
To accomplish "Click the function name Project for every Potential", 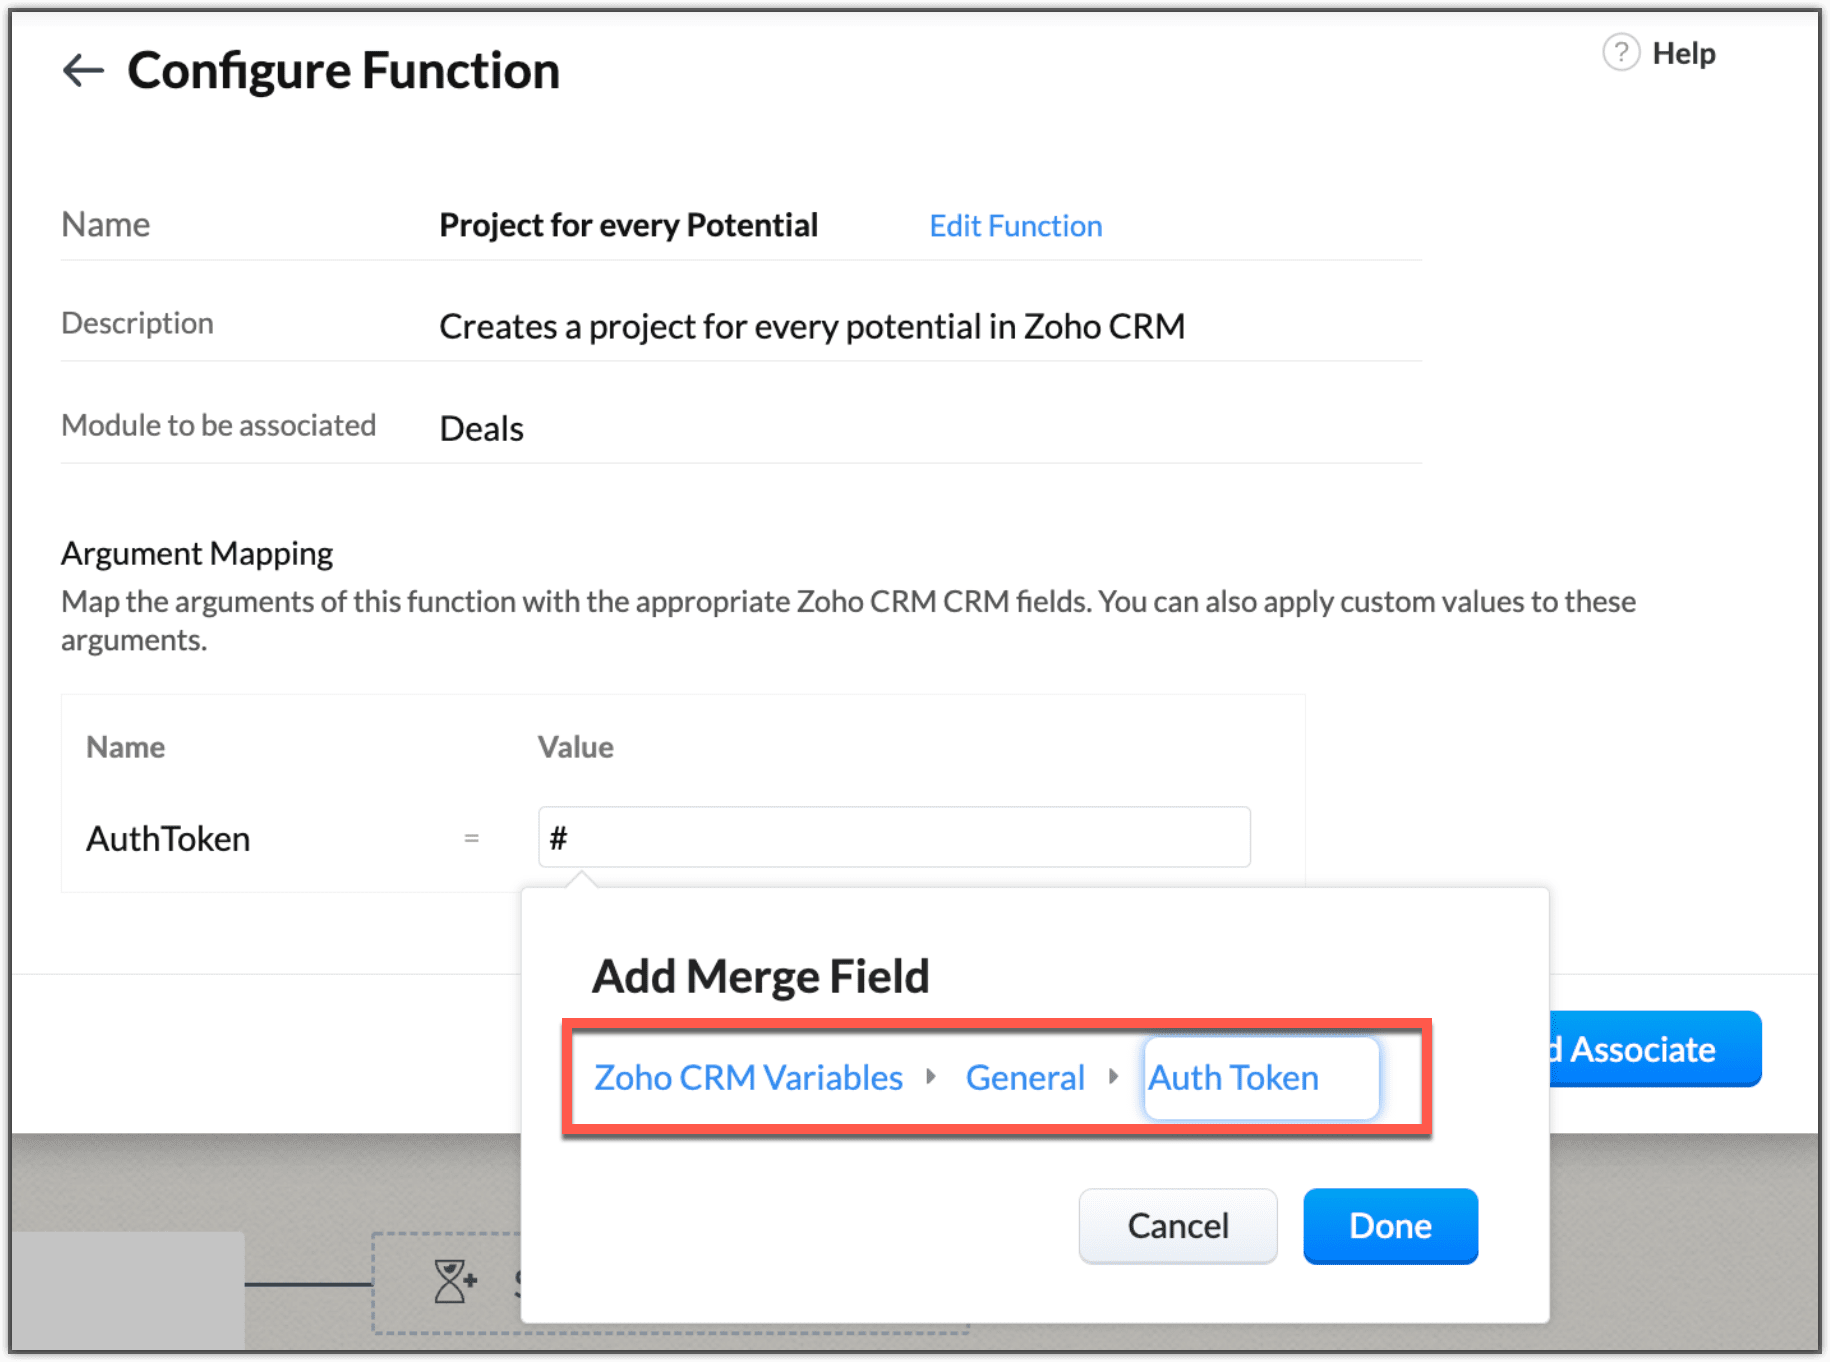I will tap(628, 226).
